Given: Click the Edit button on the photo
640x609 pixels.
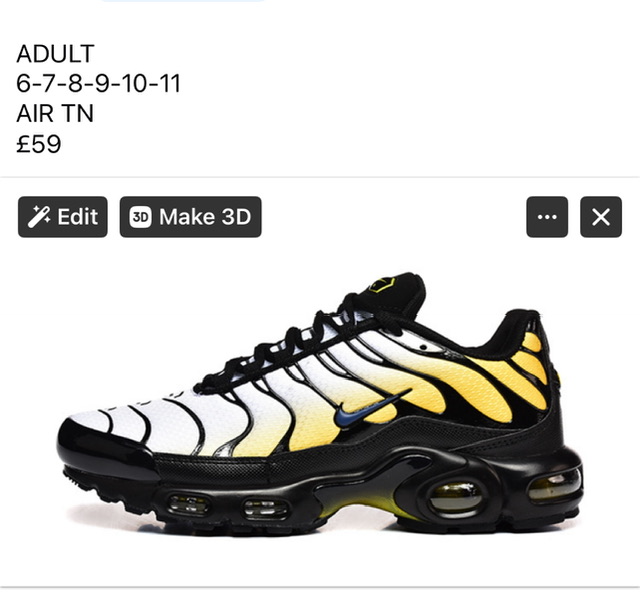Looking at the screenshot, I should coord(63,217).
